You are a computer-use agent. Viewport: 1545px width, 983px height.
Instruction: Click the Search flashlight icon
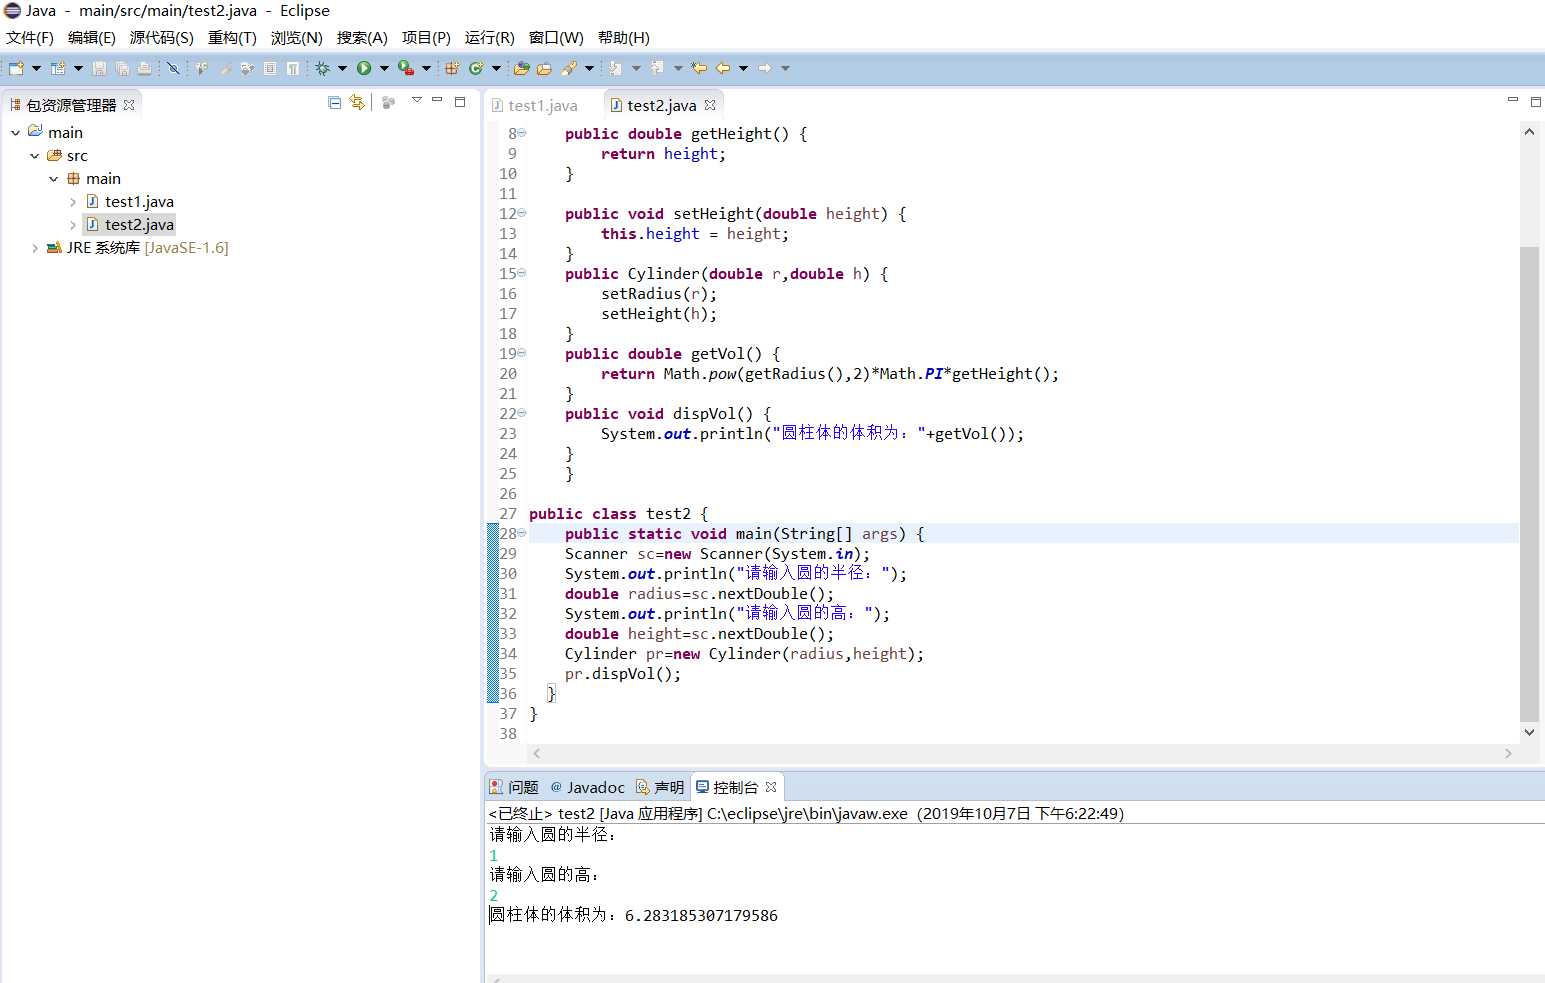point(569,68)
